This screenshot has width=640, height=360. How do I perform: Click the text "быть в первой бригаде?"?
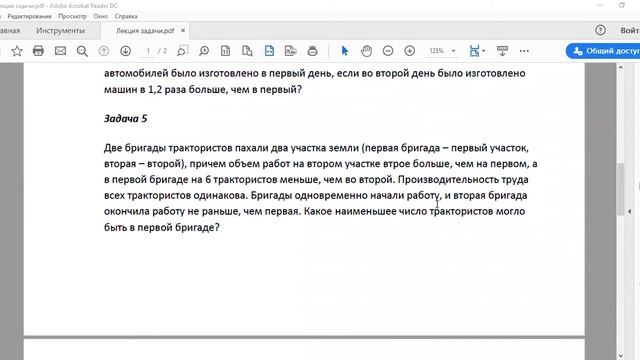pyautogui.click(x=162, y=227)
